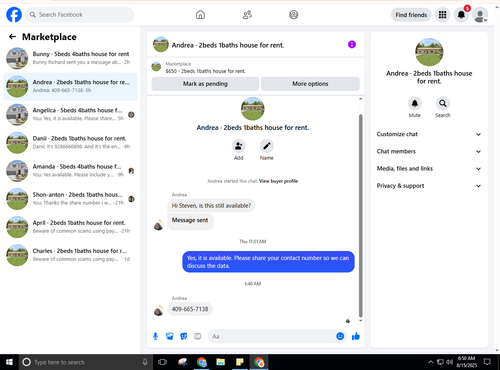The image size is (500, 370).
Task: Click the Facebook logo
Action: pos(14,15)
